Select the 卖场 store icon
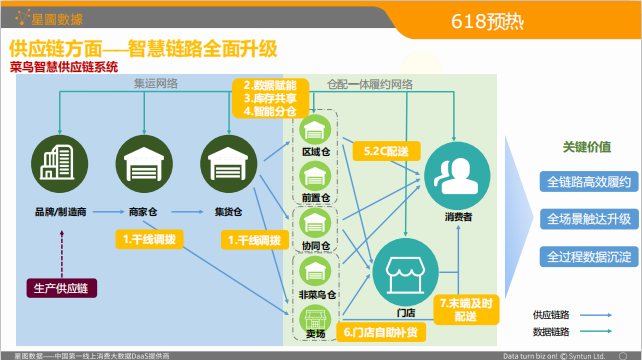The height and width of the screenshot is (360, 642). 315,318
